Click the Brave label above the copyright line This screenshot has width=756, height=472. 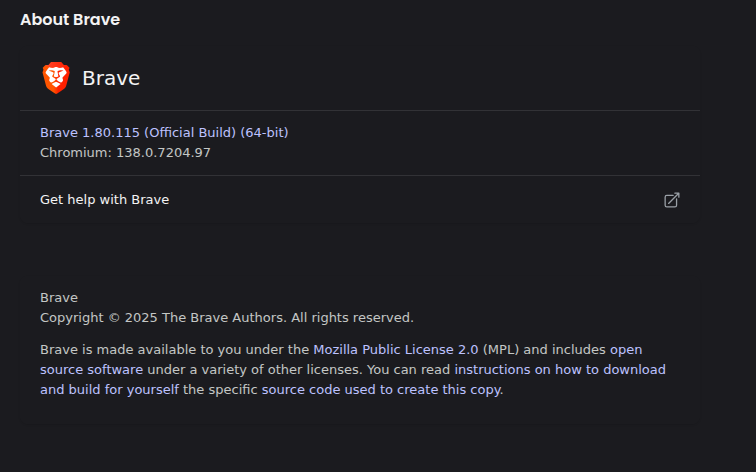click(59, 297)
